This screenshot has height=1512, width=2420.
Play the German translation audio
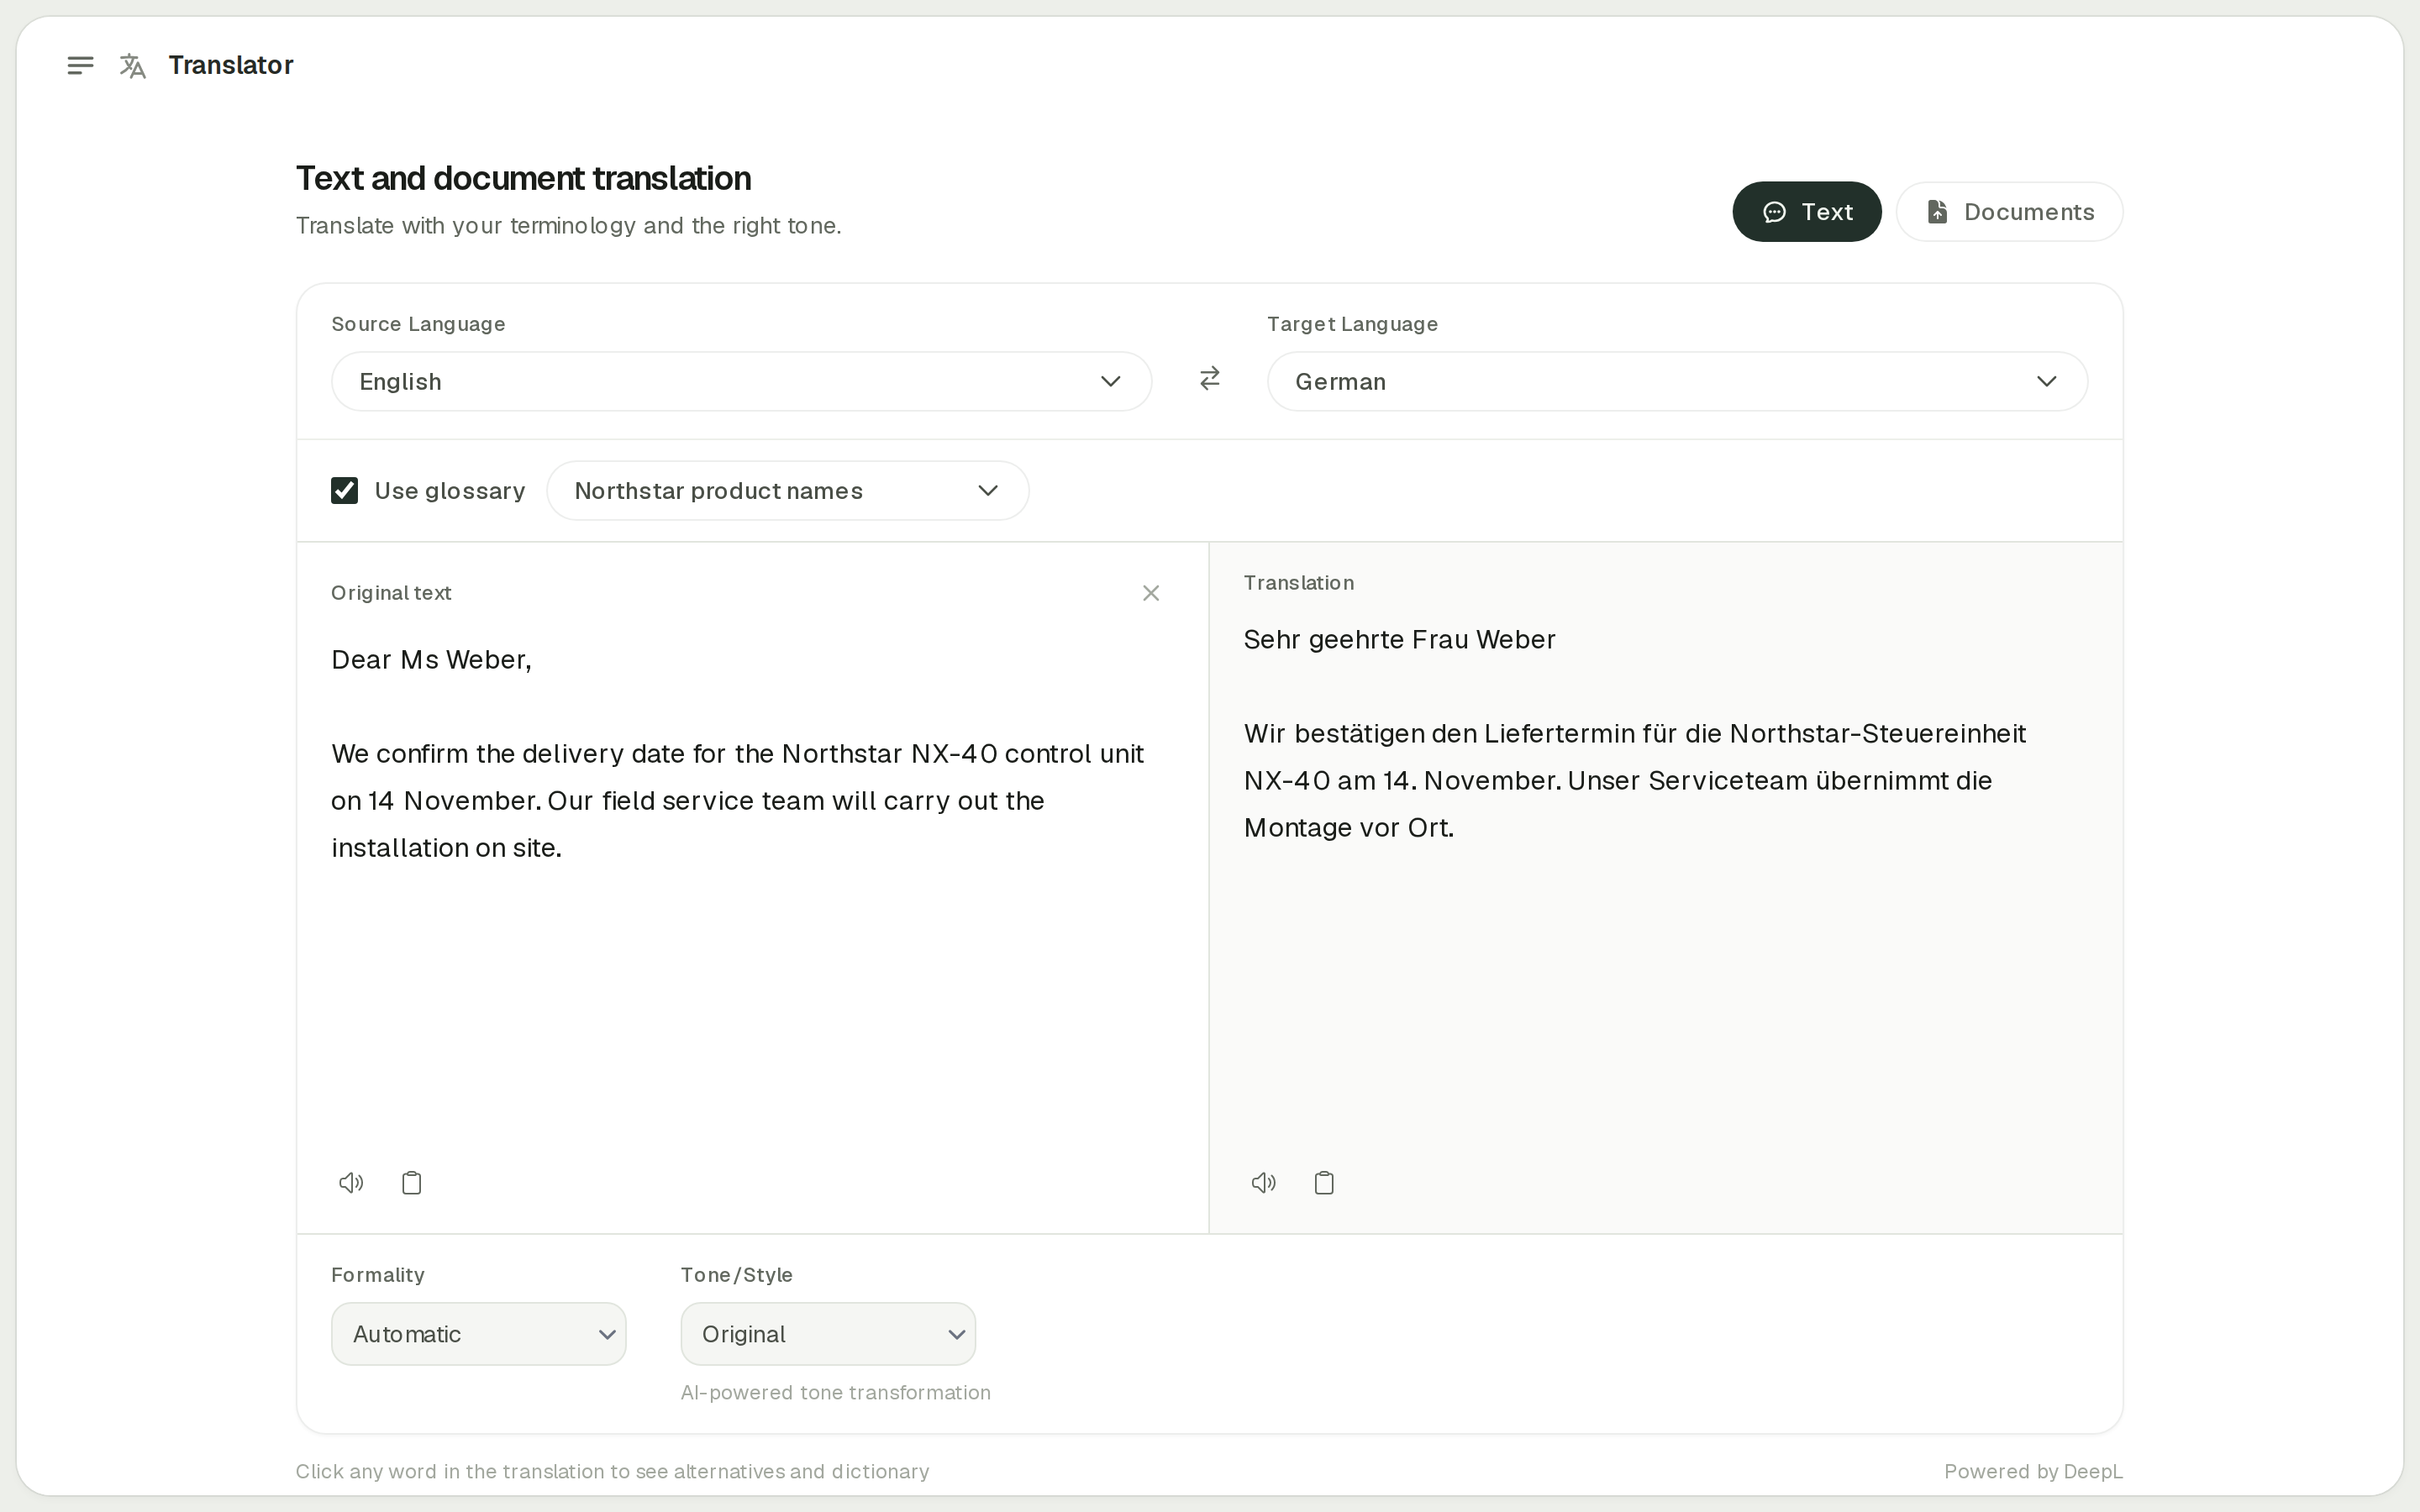tap(1264, 1183)
